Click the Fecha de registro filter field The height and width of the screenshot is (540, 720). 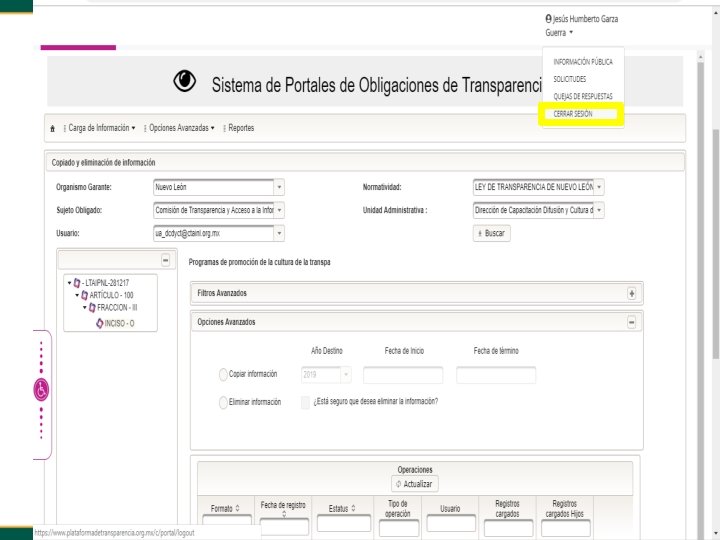point(284,528)
